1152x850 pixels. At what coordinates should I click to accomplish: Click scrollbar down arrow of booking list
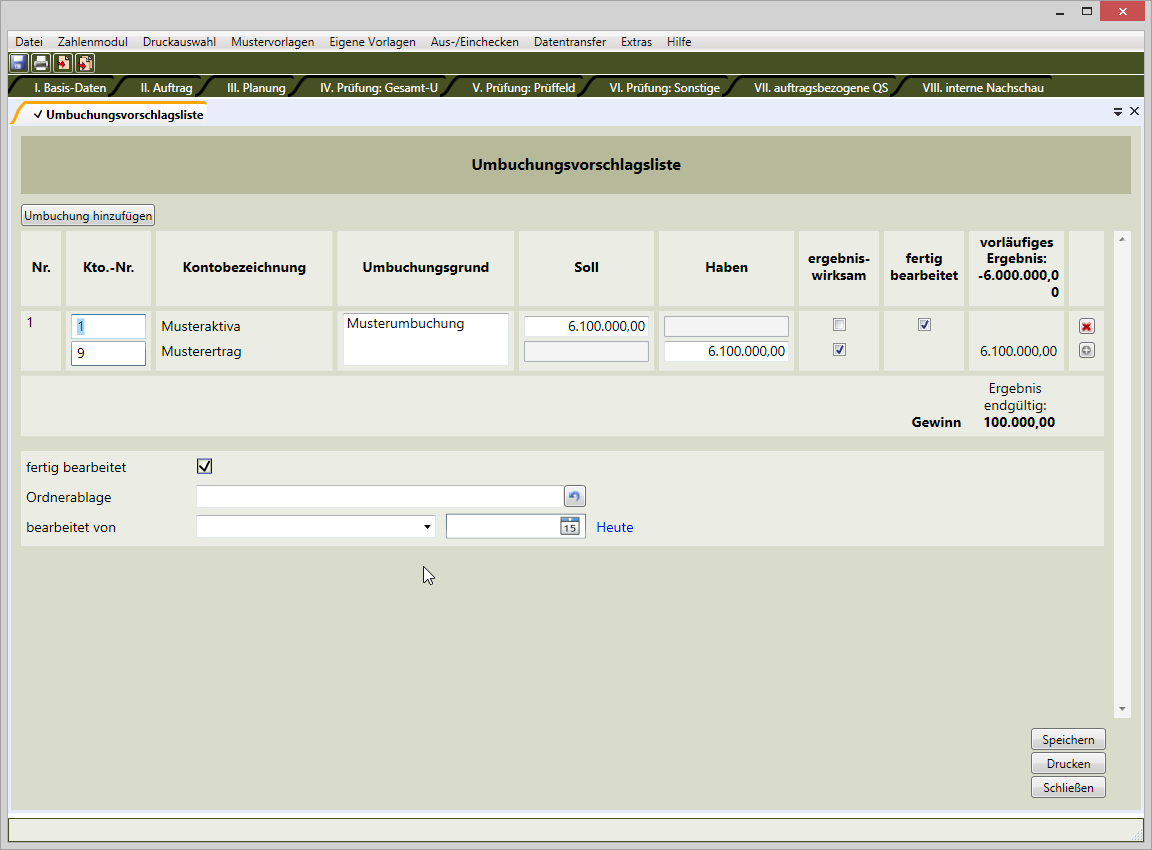(x=1123, y=709)
